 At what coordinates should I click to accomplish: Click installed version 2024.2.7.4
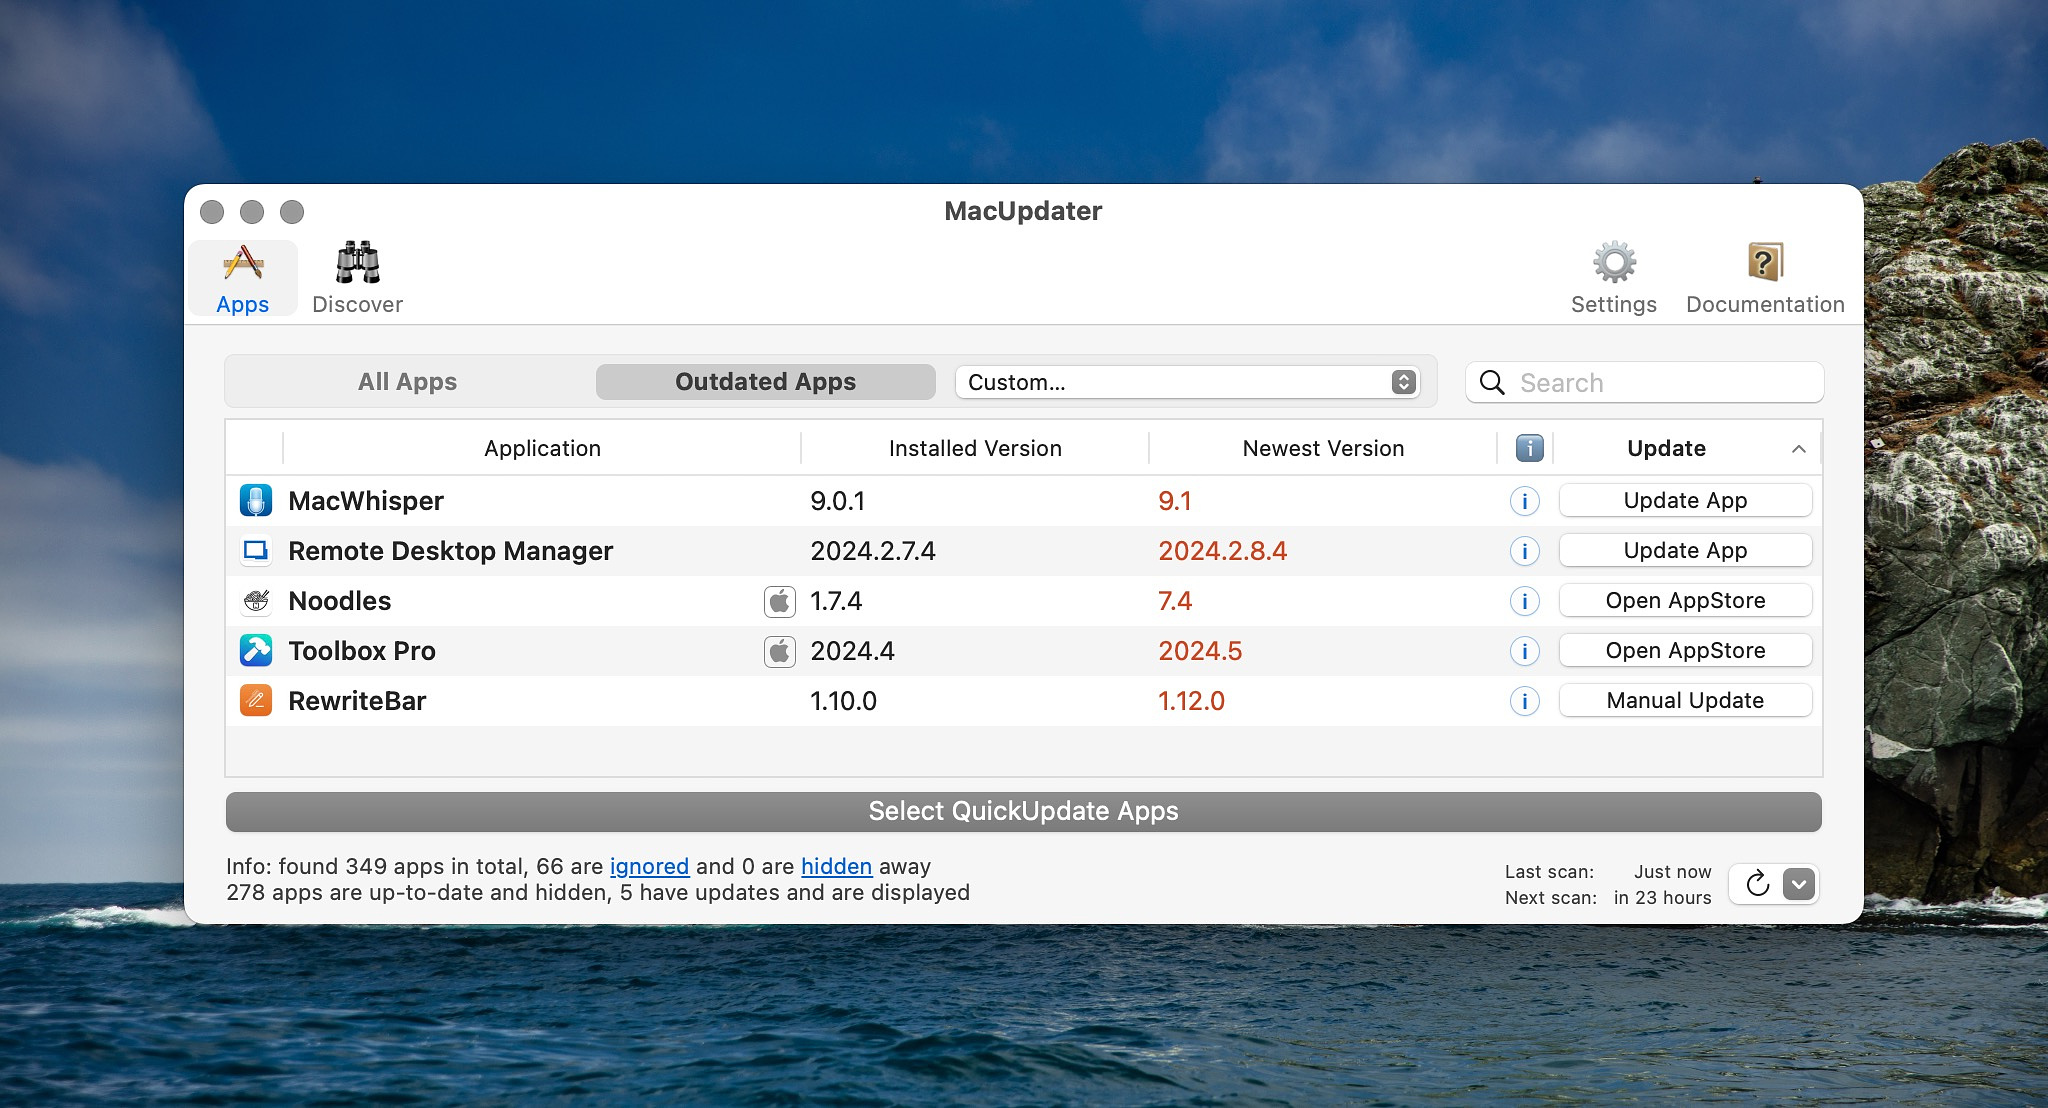(x=873, y=551)
